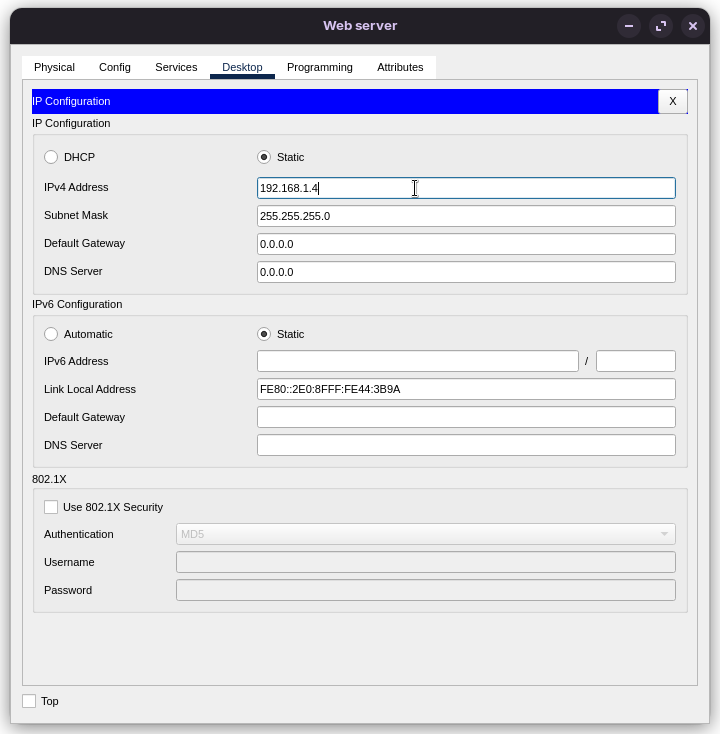Image resolution: width=720 pixels, height=734 pixels.
Task: Close the IP Configuration panel with X
Action: [672, 101]
